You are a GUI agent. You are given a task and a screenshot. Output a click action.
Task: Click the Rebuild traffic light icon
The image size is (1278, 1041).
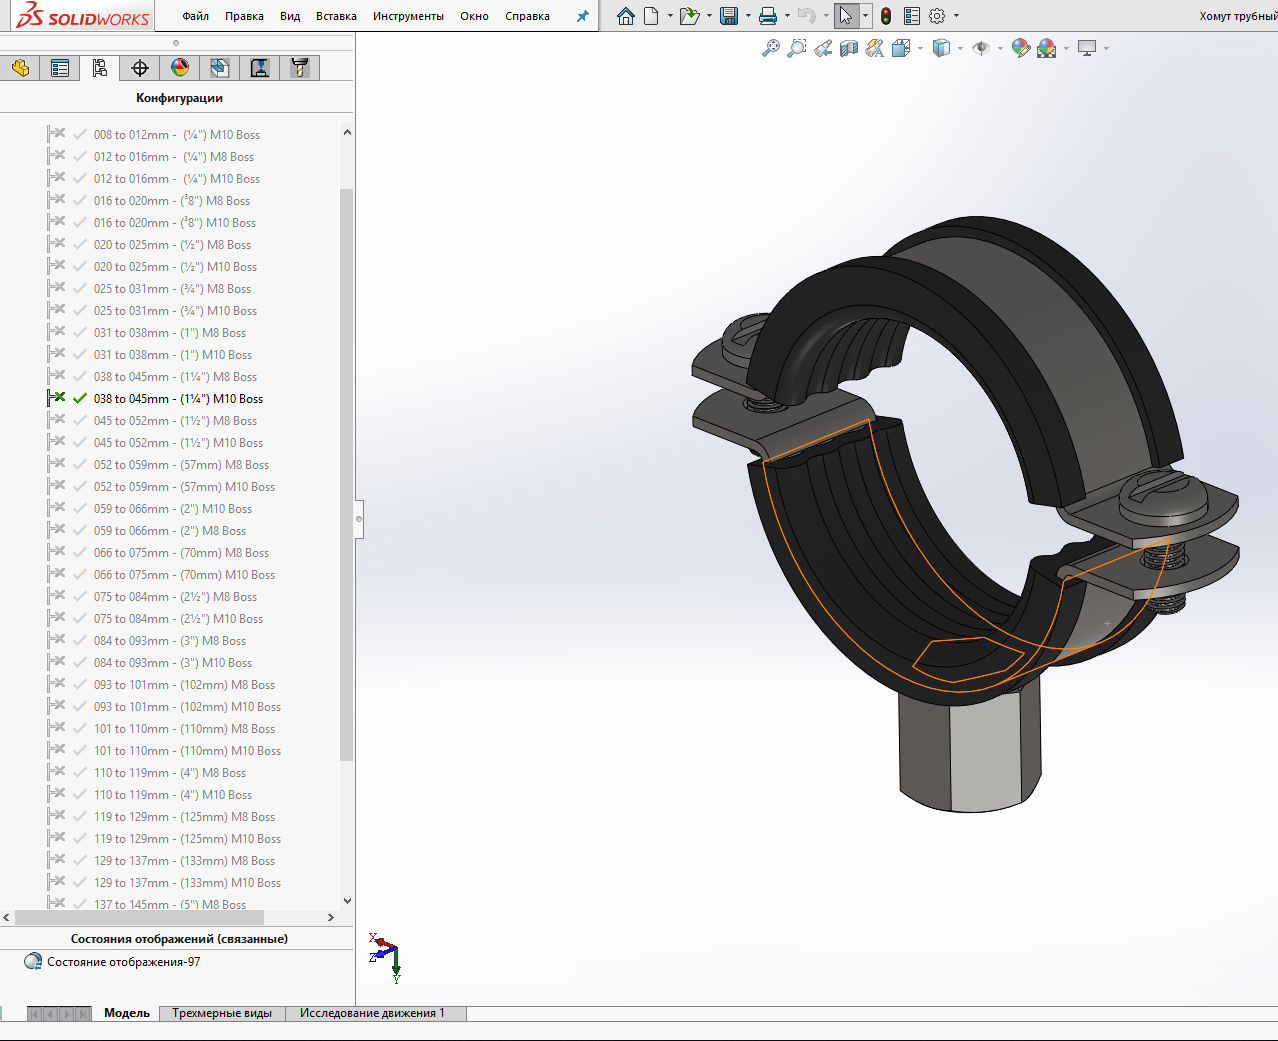[886, 16]
